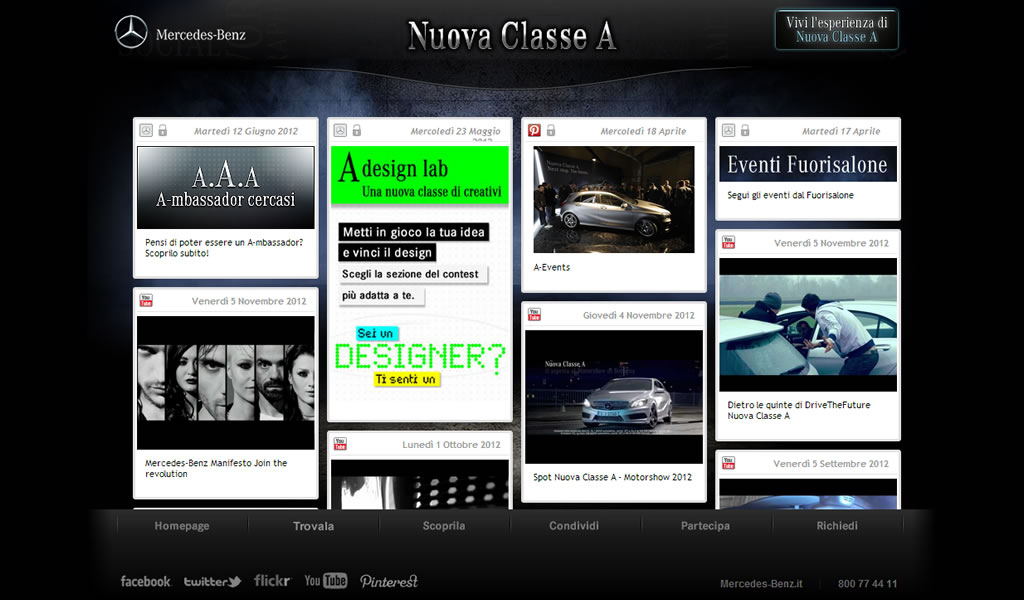The height and width of the screenshot is (600, 1024).
Task: Click the lock icon on the 12 Giugno card
Action: [163, 131]
